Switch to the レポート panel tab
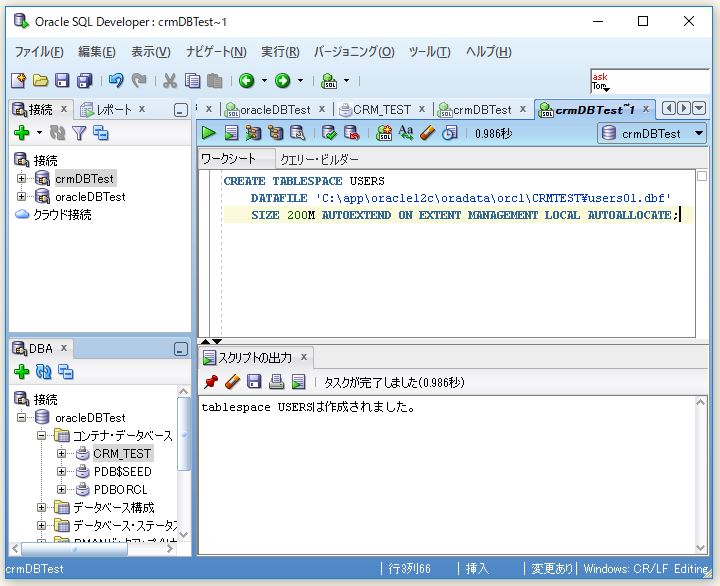Screen dimensions: 720x586 point(113,109)
